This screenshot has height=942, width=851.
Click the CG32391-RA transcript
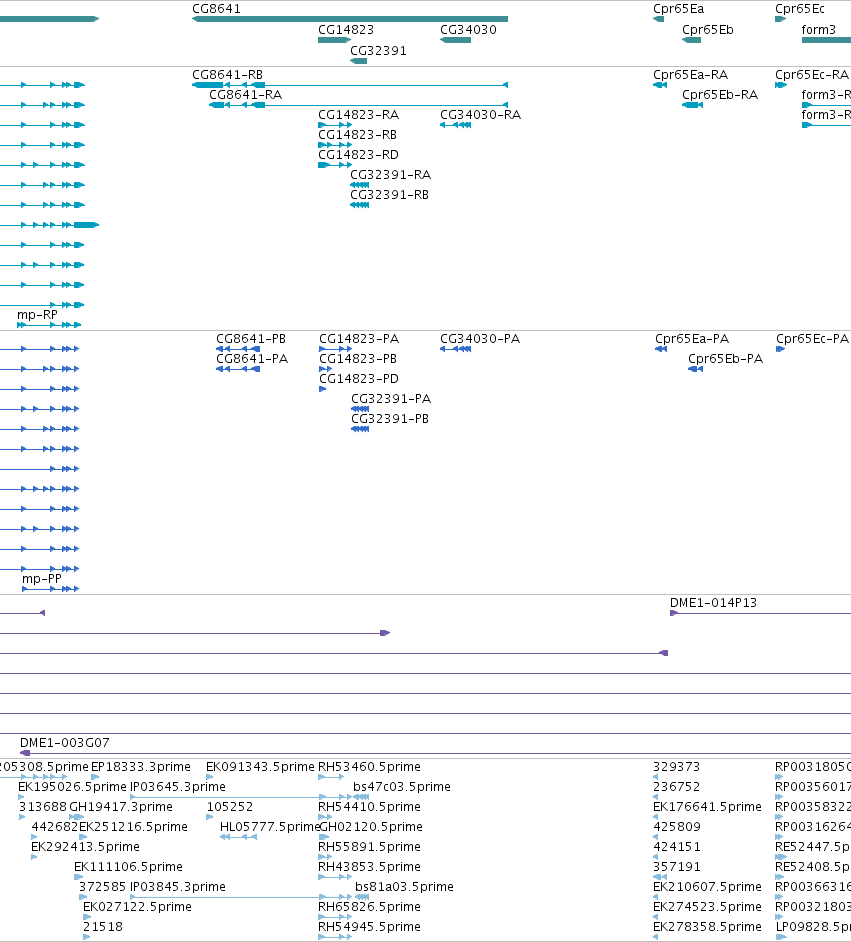point(359,185)
